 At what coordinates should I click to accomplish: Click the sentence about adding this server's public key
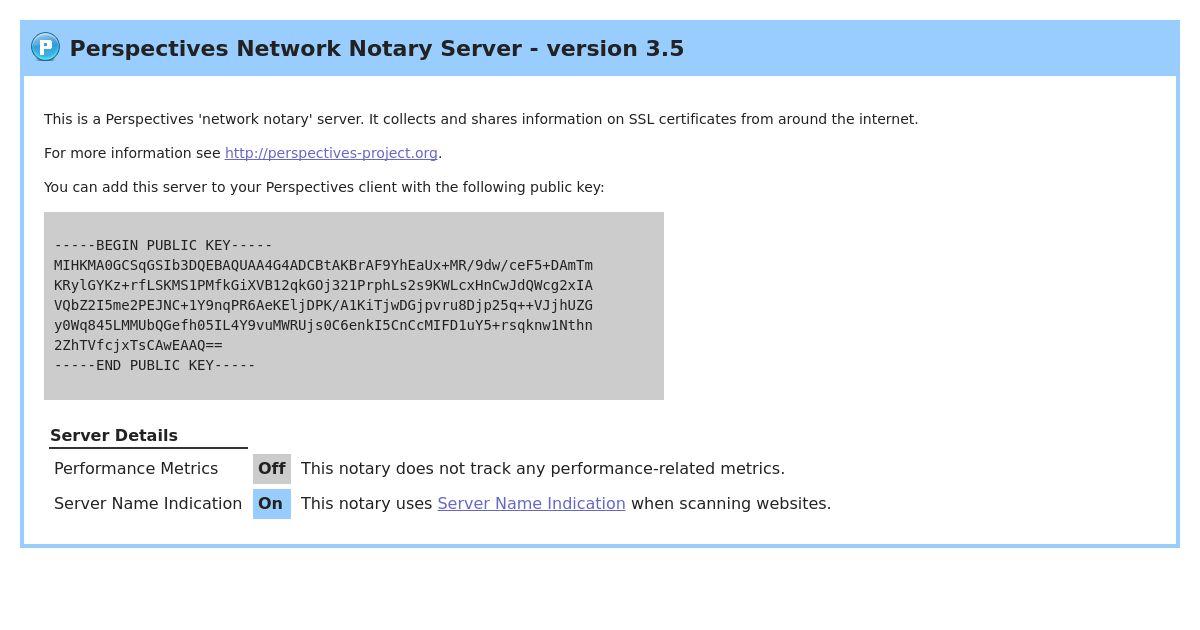(324, 187)
